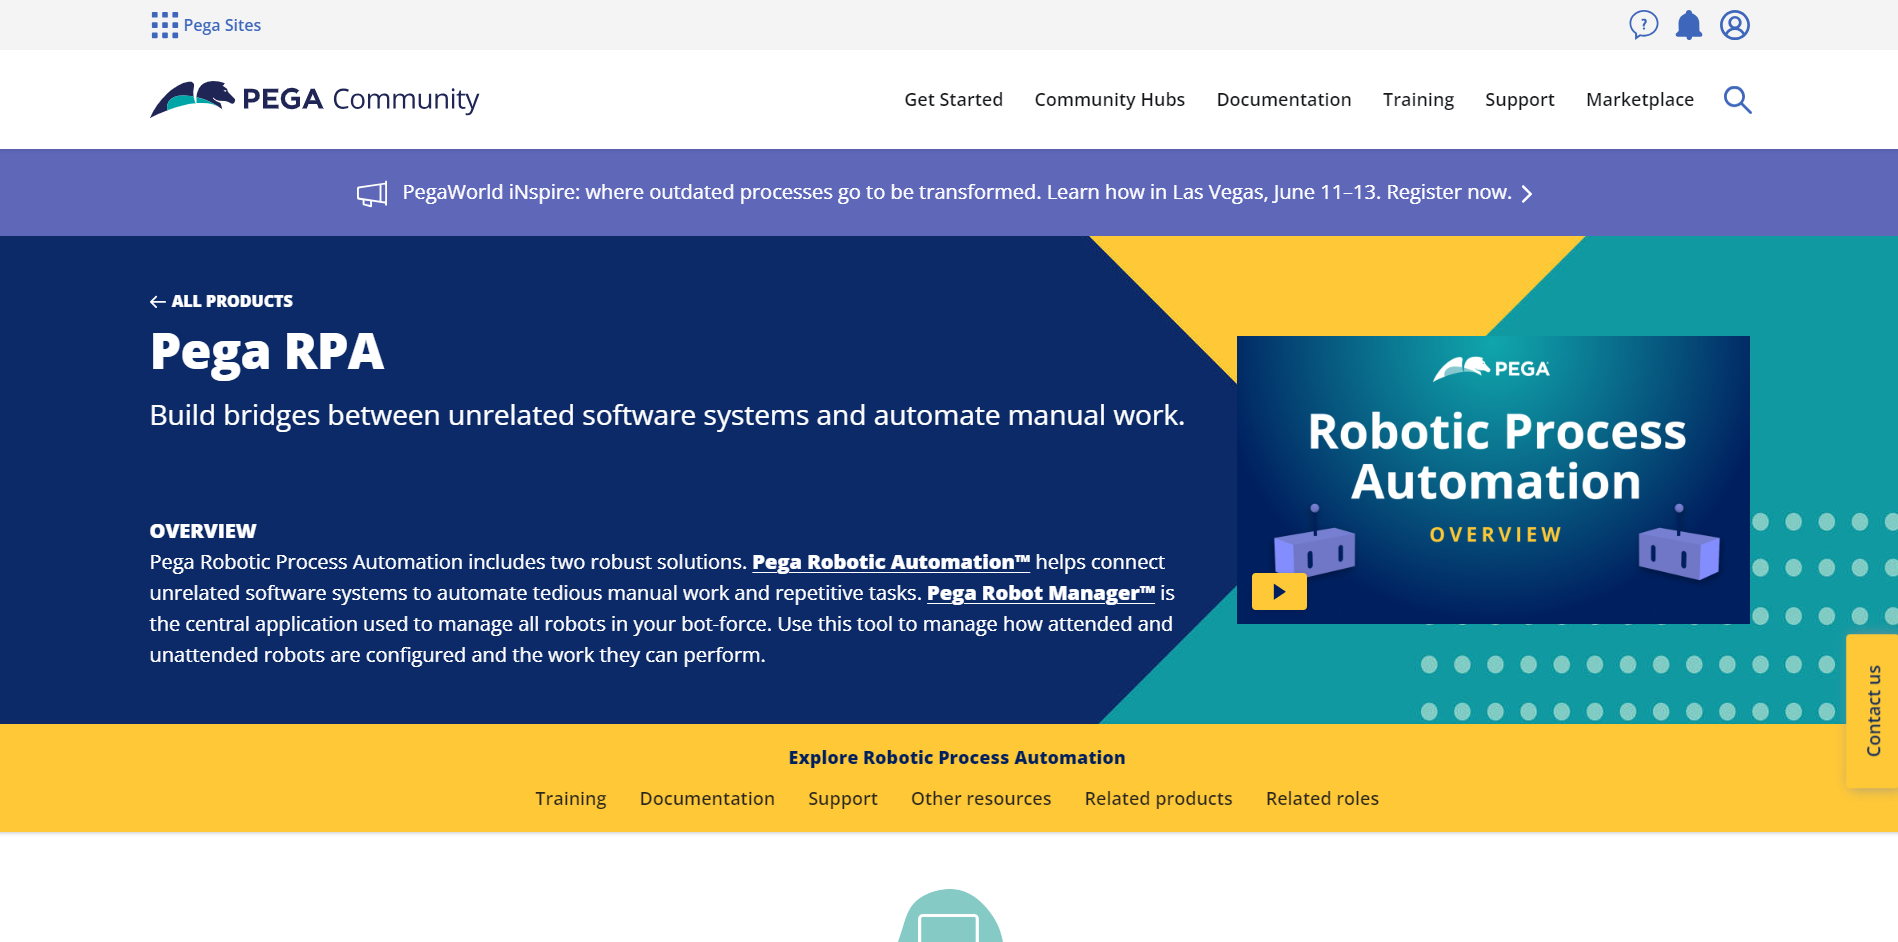Open the Community Hubs menu
The width and height of the screenshot is (1898, 942).
[x=1109, y=100]
